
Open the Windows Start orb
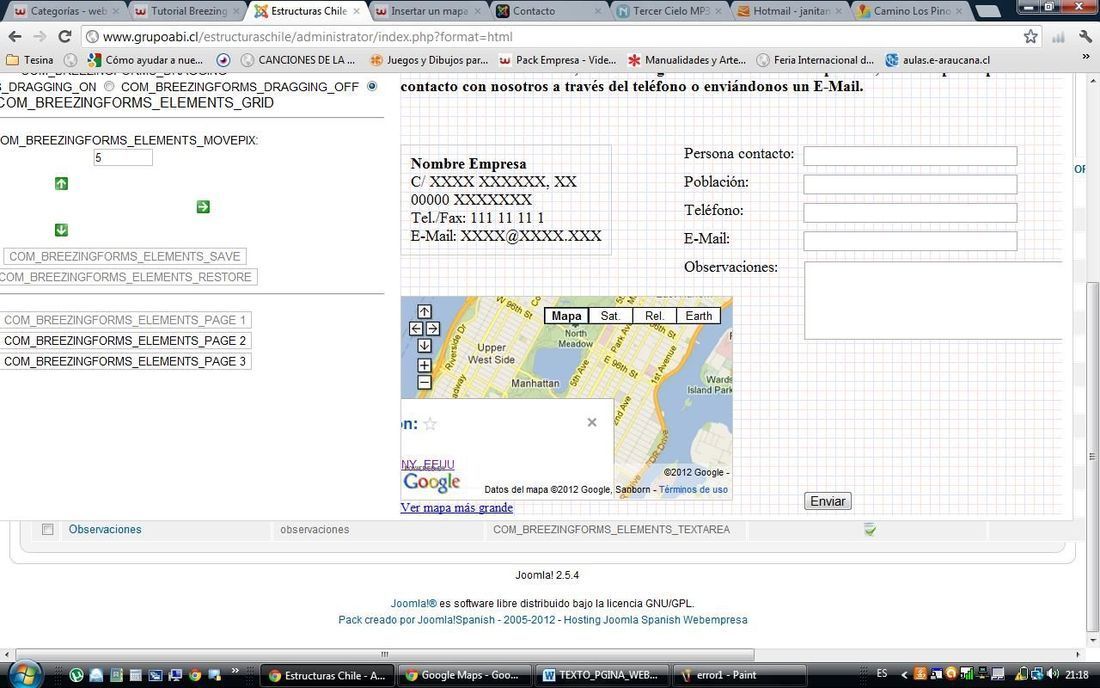25,675
